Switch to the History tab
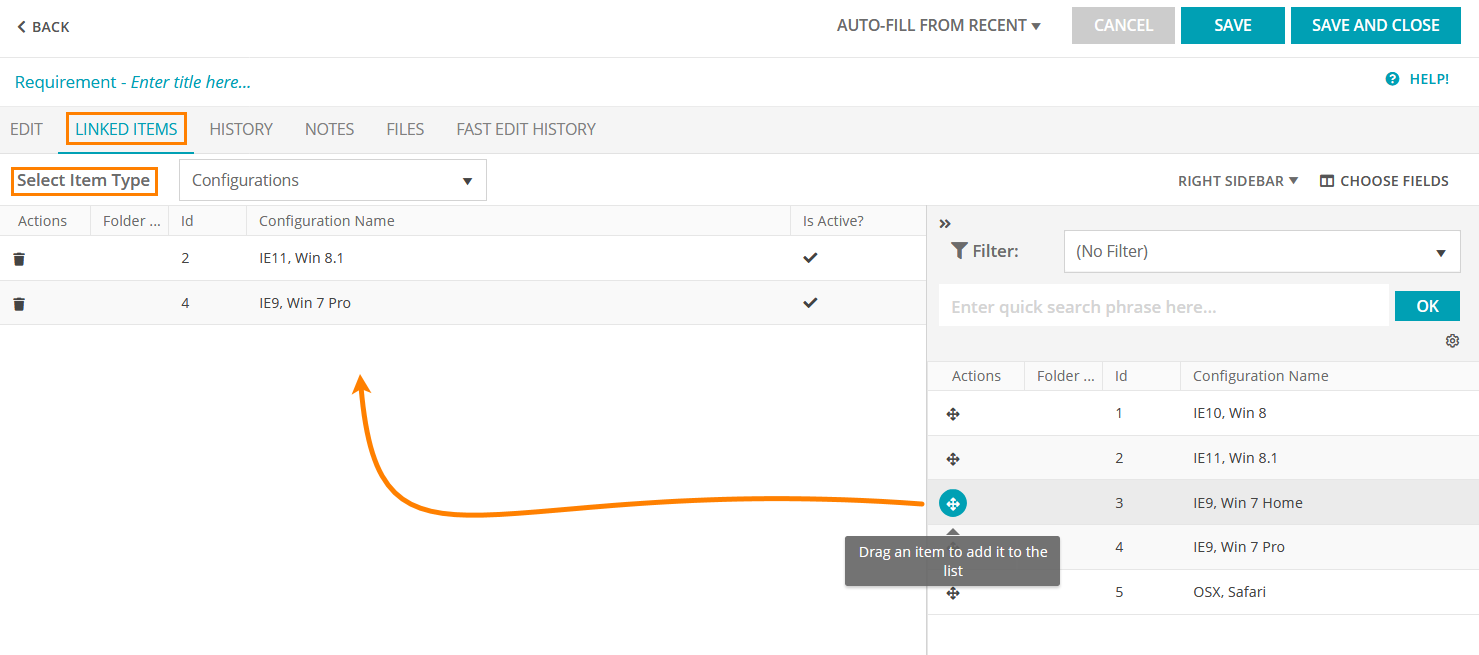The image size is (1479, 655). pos(241,129)
